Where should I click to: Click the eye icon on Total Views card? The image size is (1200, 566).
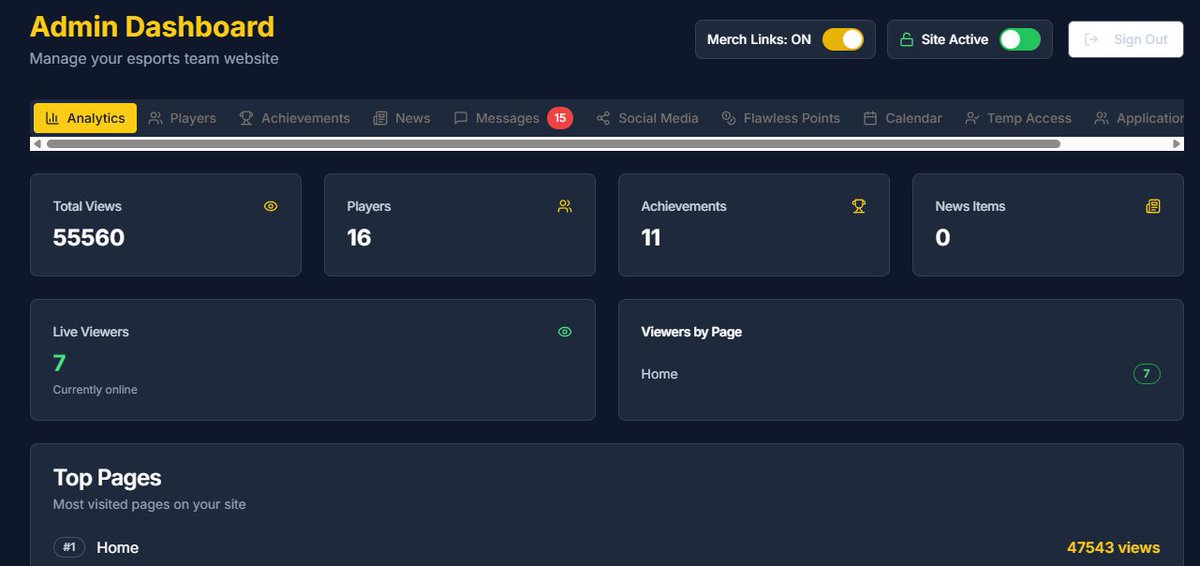coord(270,206)
